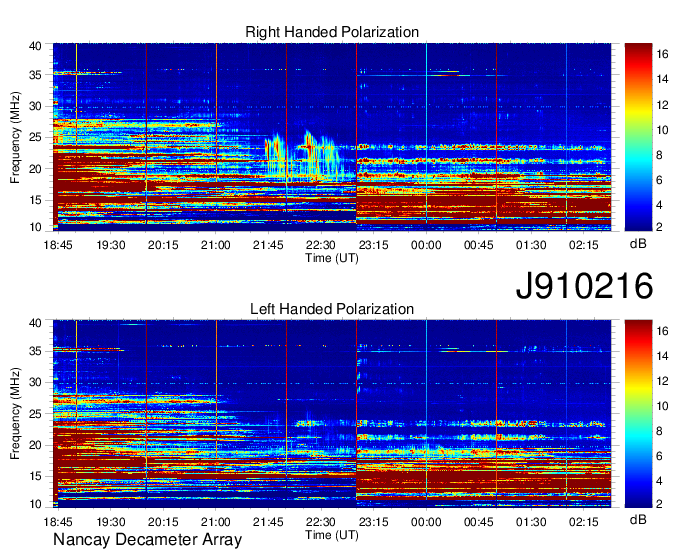Click the 'Right Handed Polarization' title

[x=332, y=32]
